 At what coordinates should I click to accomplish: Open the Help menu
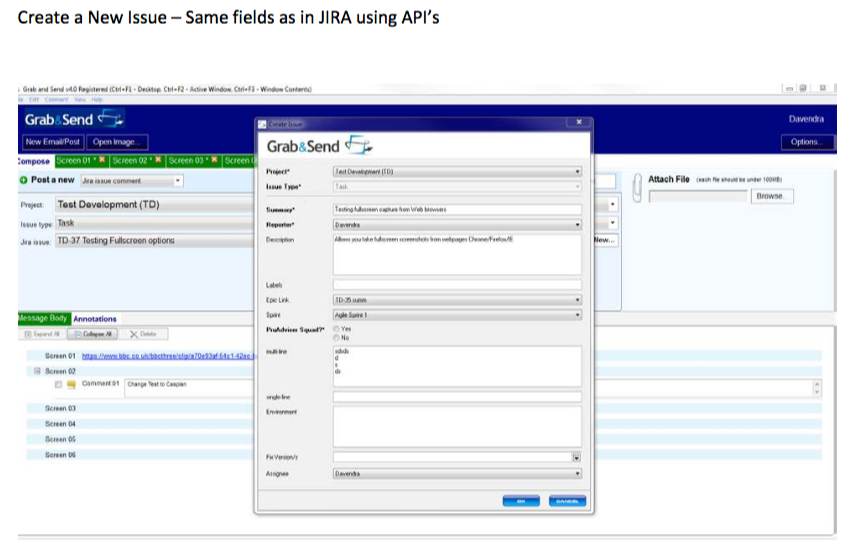point(97,100)
